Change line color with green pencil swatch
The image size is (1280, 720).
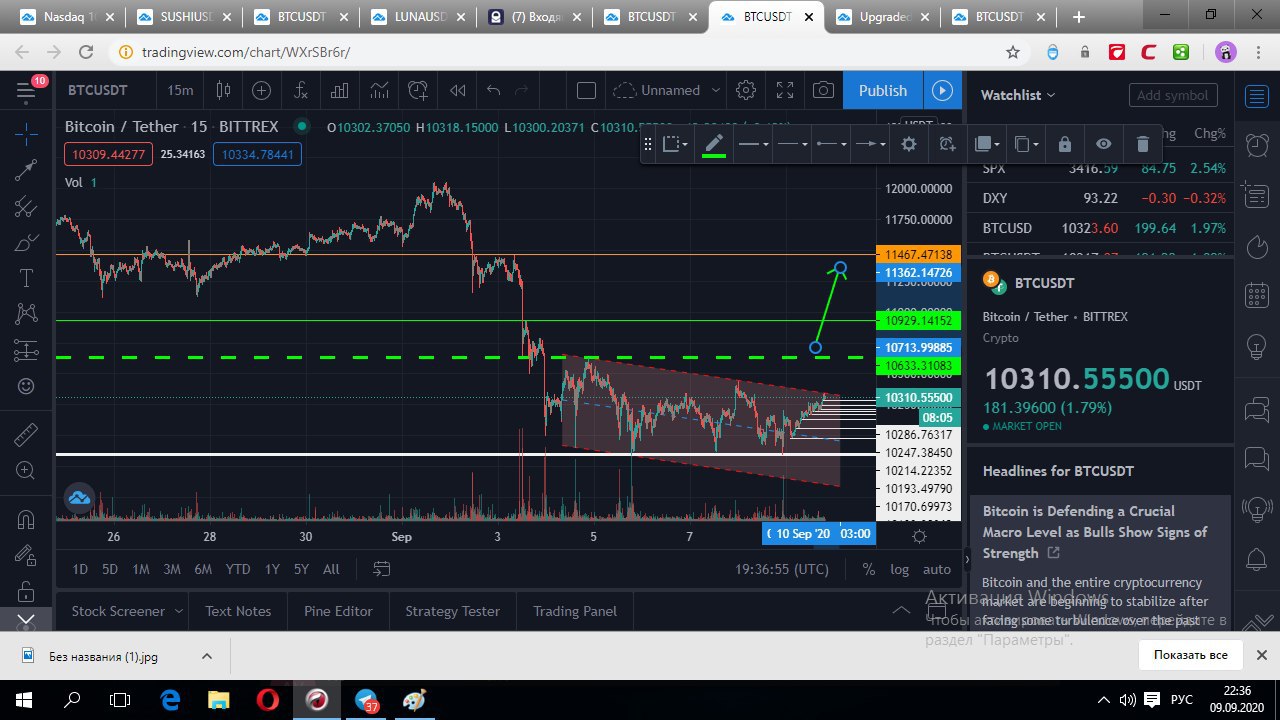point(713,145)
